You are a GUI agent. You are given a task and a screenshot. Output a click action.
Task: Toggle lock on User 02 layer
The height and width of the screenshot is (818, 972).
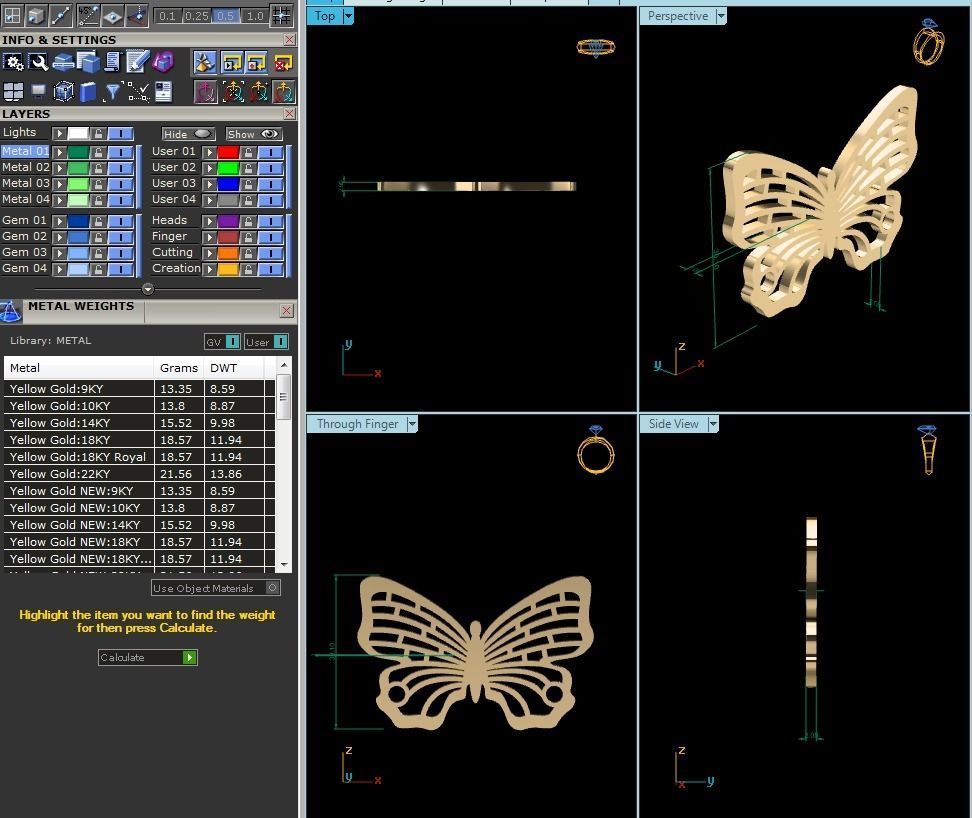coord(248,168)
